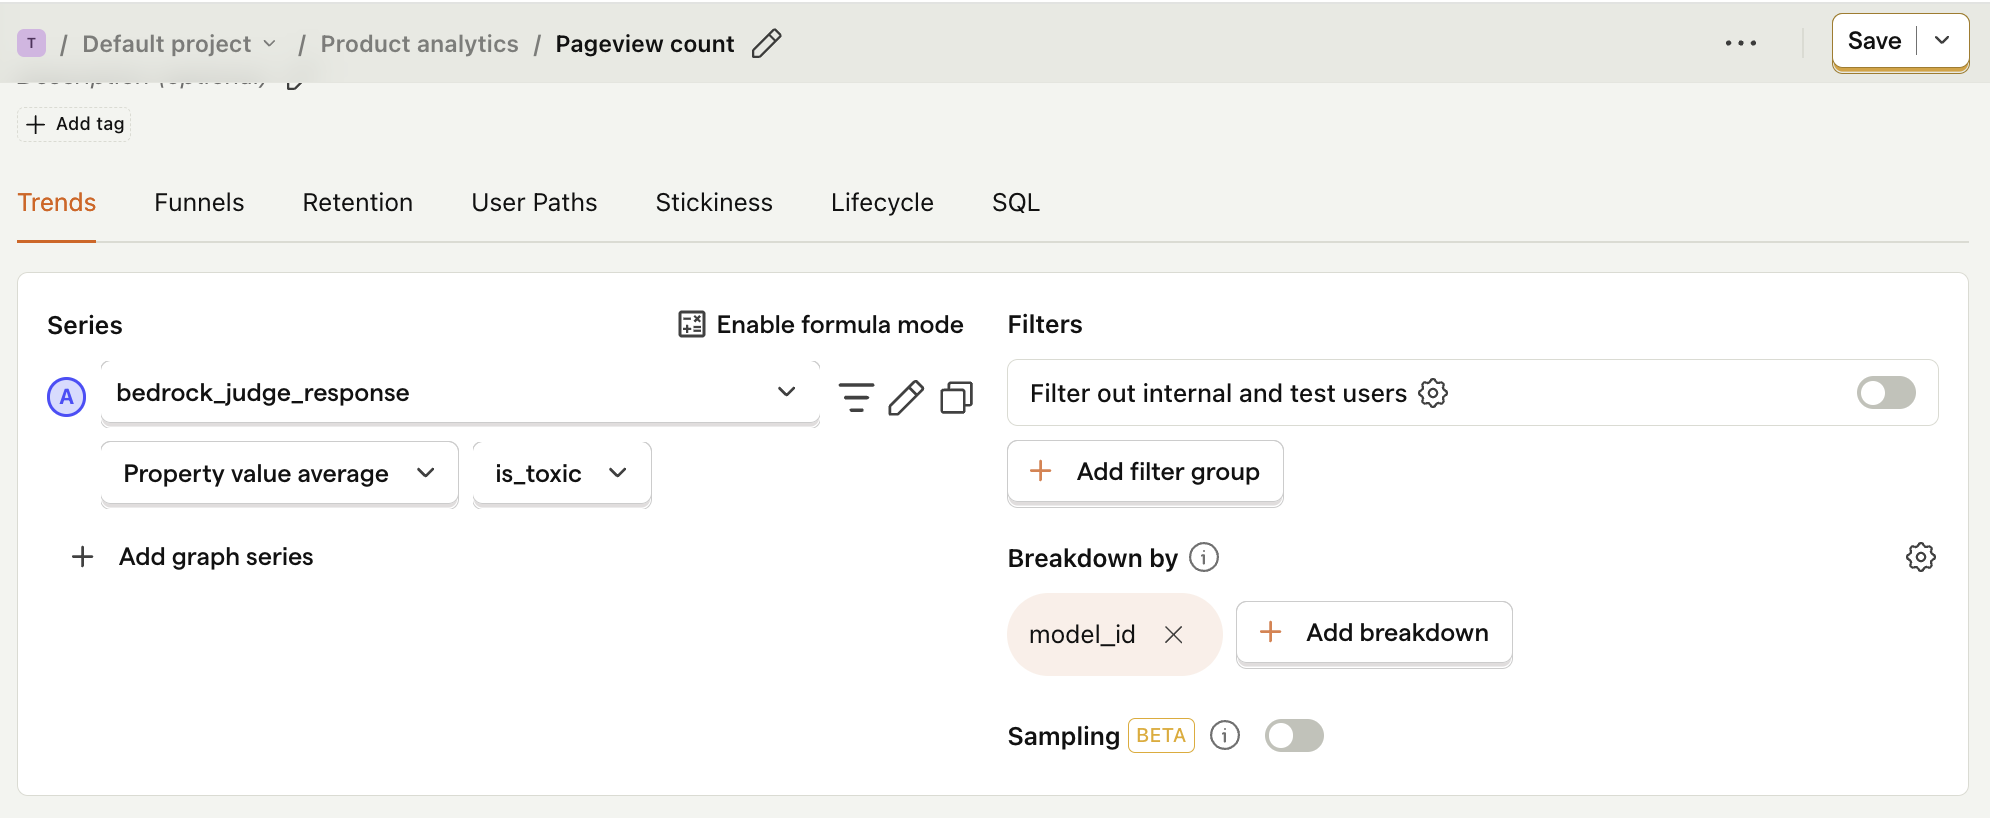Image resolution: width=1990 pixels, height=818 pixels.
Task: Switch to the Stickiness tab
Action: [714, 203]
